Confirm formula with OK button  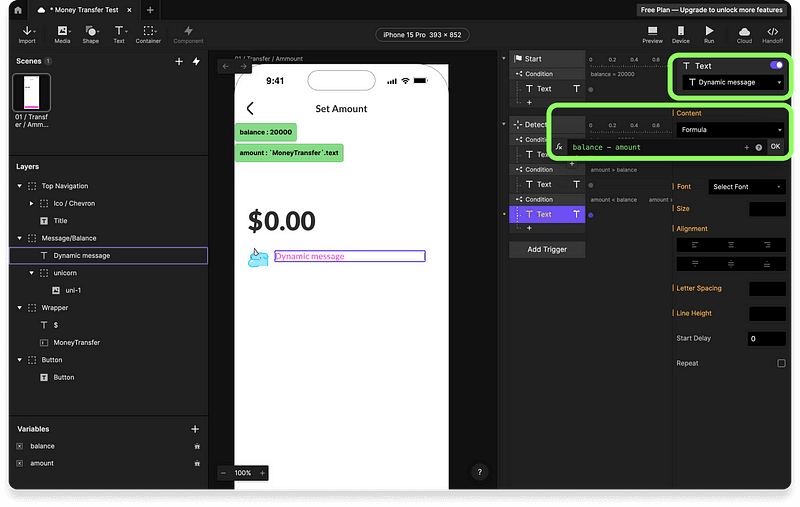[775, 146]
